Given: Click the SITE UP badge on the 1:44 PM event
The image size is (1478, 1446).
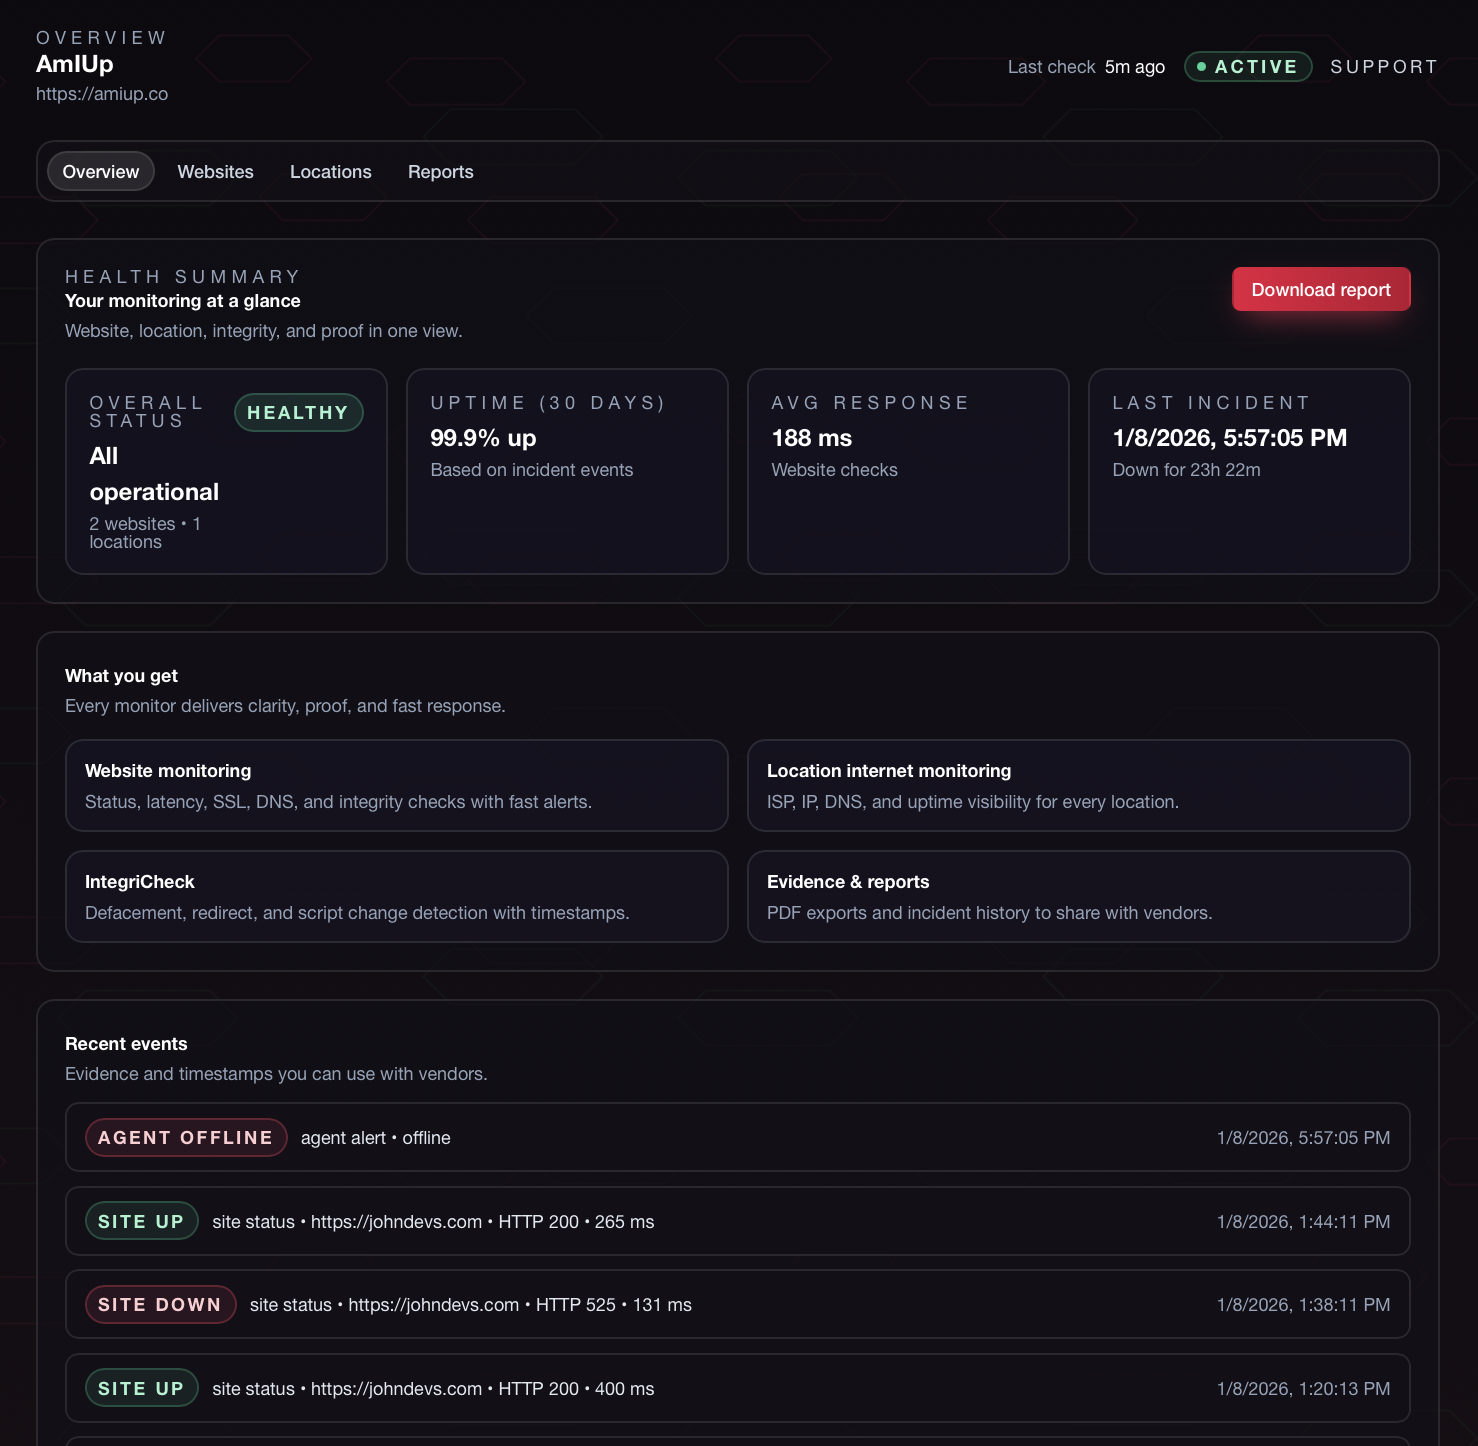Looking at the screenshot, I should coord(141,1221).
